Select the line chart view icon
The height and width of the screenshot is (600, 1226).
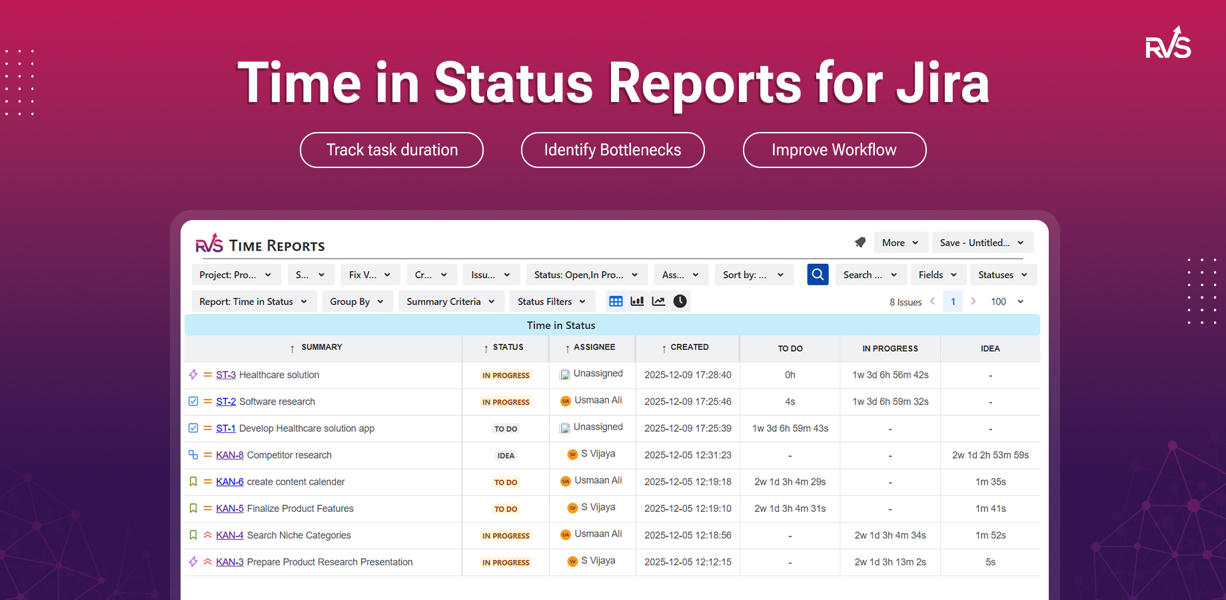[x=658, y=301]
